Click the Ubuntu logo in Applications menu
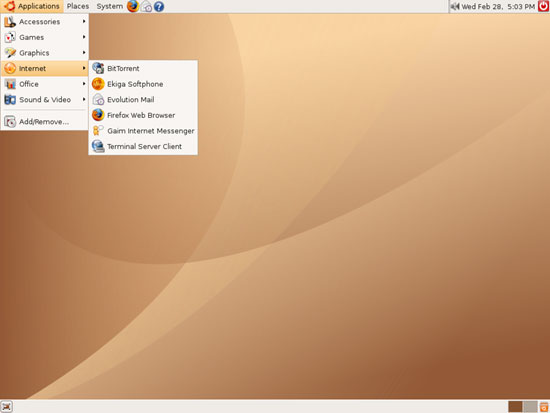Screen dimensions: 550x413 [x=9, y=6]
